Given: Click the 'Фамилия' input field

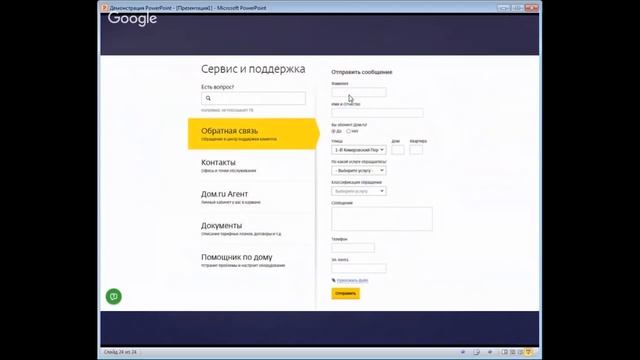Looking at the screenshot, I should (359, 92).
